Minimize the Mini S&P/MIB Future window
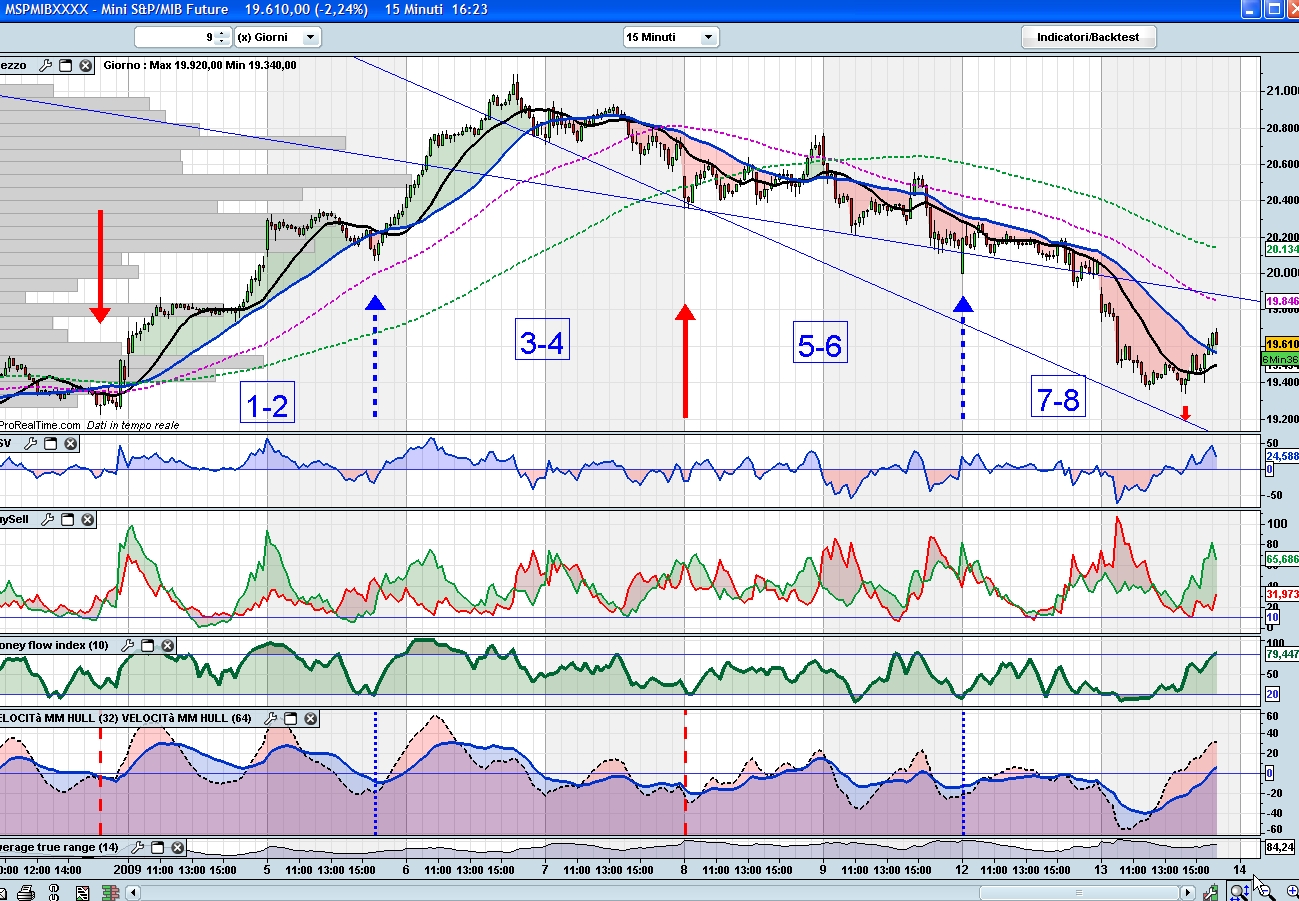Image resolution: width=1299 pixels, height=901 pixels. (1251, 9)
